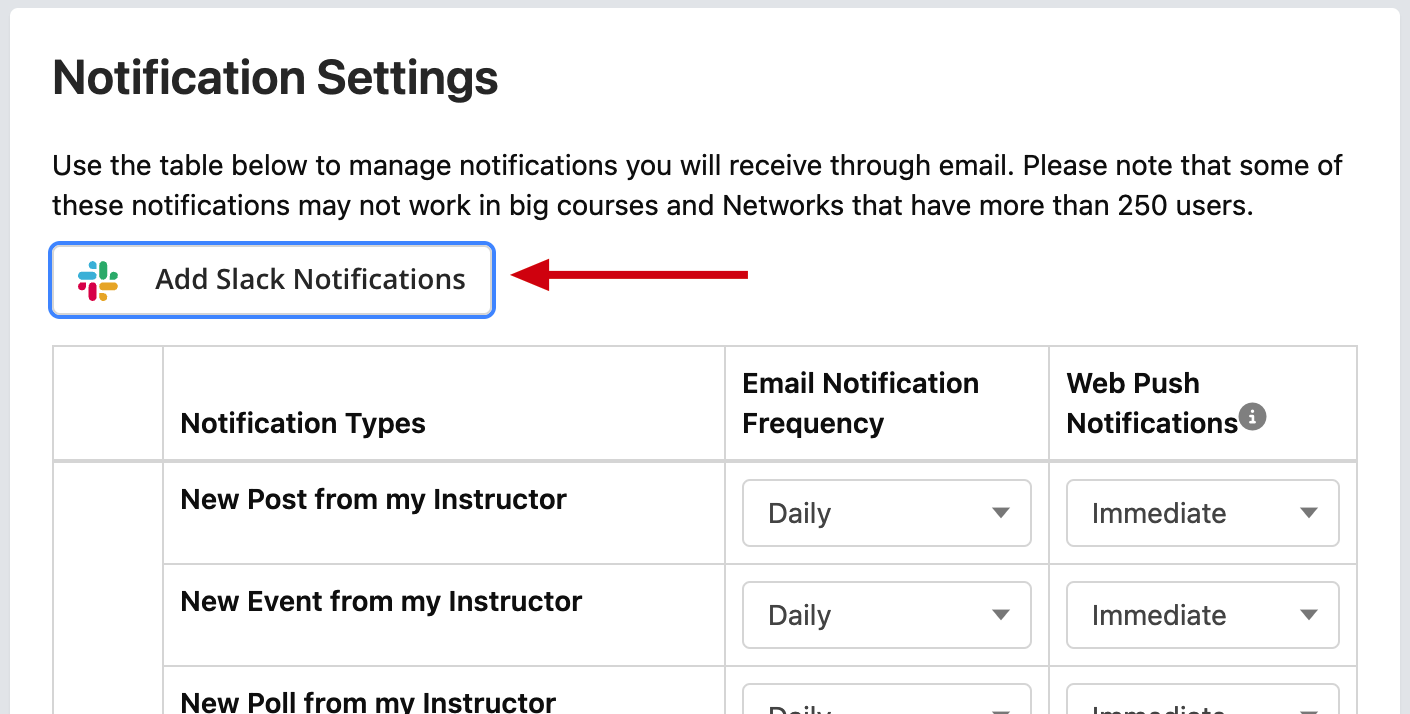The width and height of the screenshot is (1410, 714).
Task: Expand Web Push dropdown for New Event
Action: pos(1202,615)
